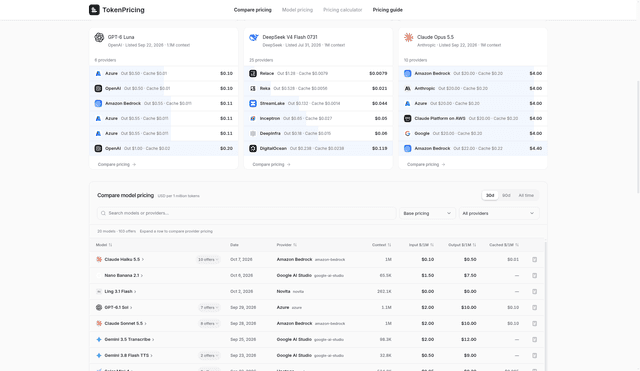The image size is (640, 371).
Task: Expand the 7 offers on GPT-6.1 Sol
Action: (209, 307)
